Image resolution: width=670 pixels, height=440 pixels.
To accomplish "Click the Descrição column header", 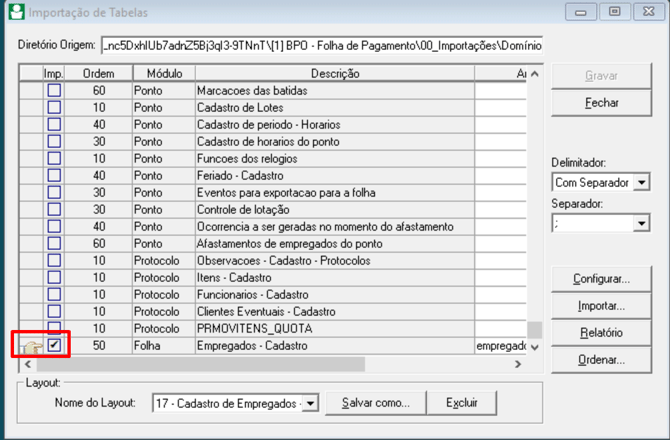I will click(x=335, y=74).
